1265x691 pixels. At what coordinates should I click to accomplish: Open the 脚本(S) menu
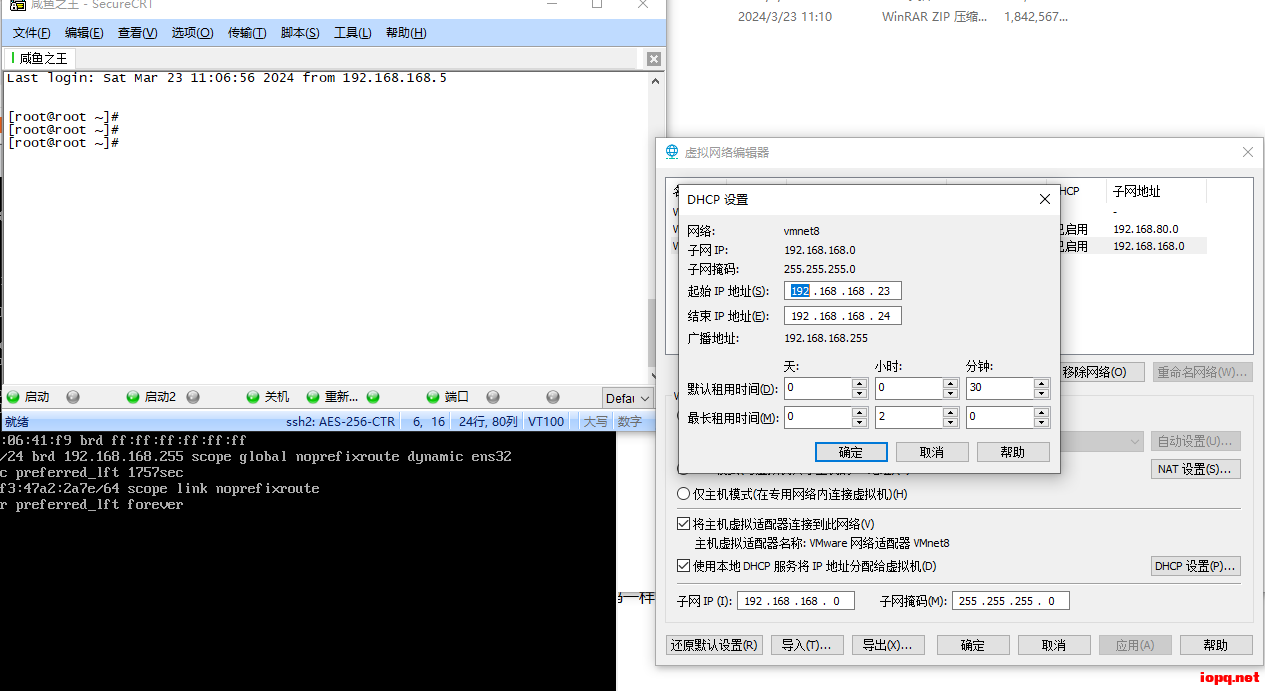point(300,33)
